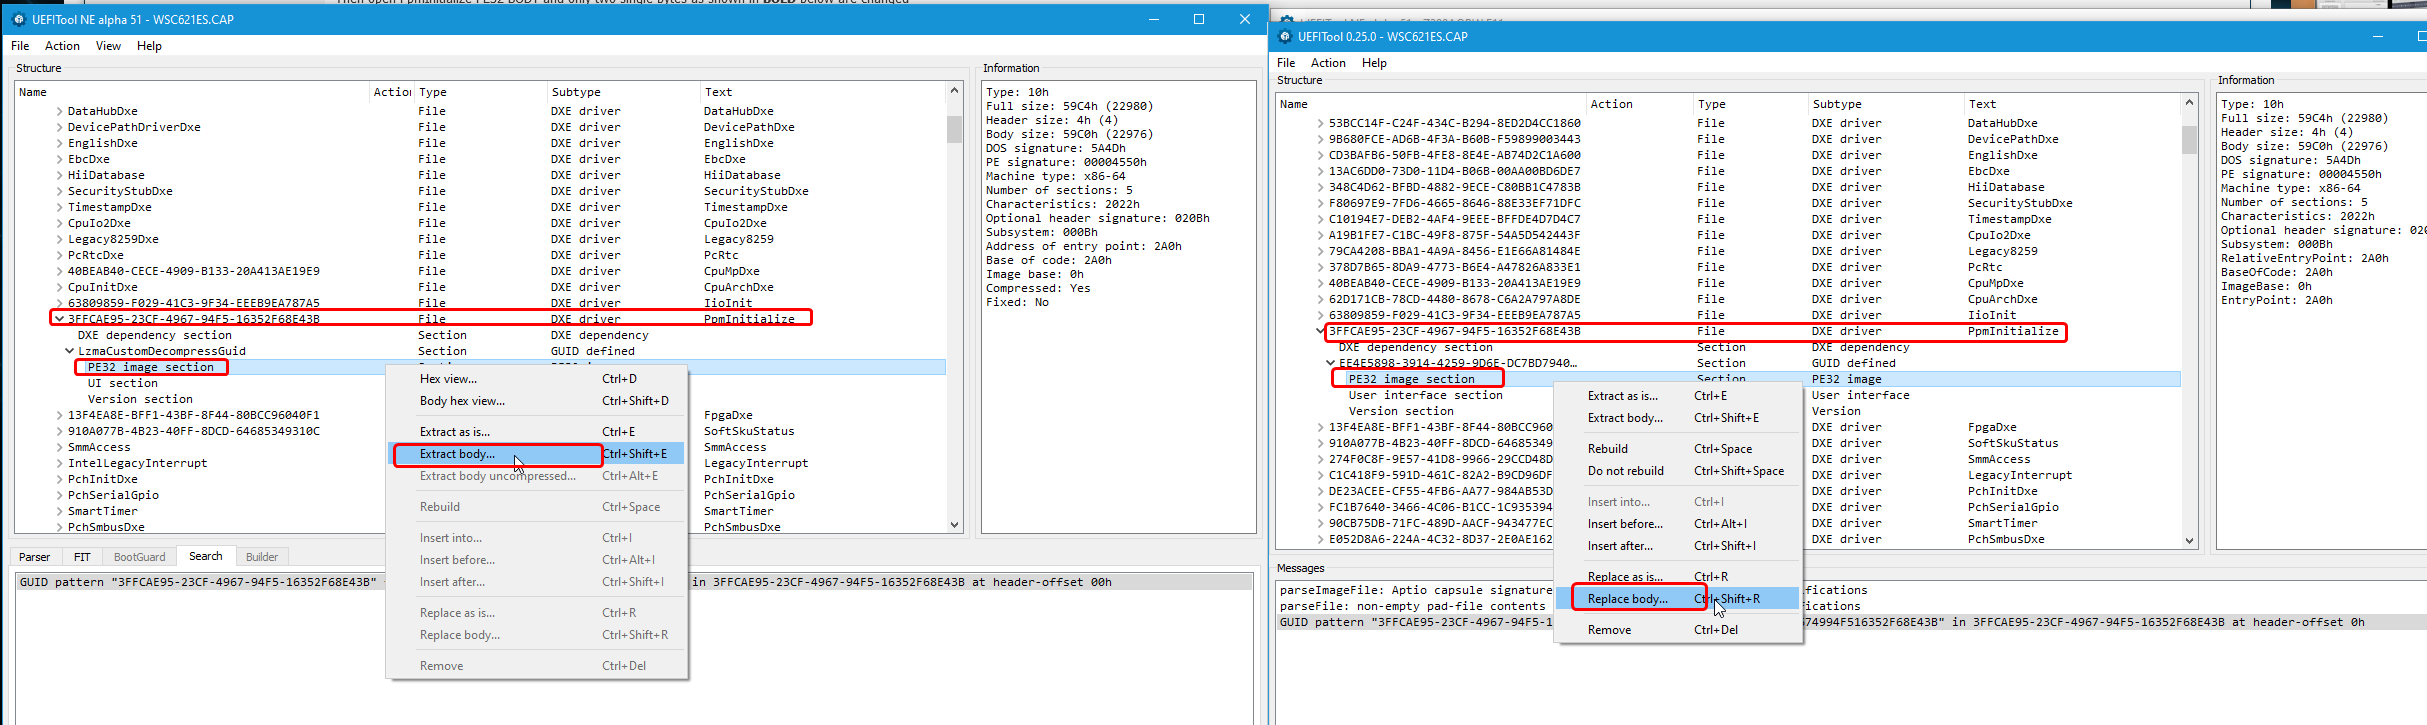Open Help menu in UEFITool NE window
This screenshot has height=725, width=2427.
click(x=149, y=46)
